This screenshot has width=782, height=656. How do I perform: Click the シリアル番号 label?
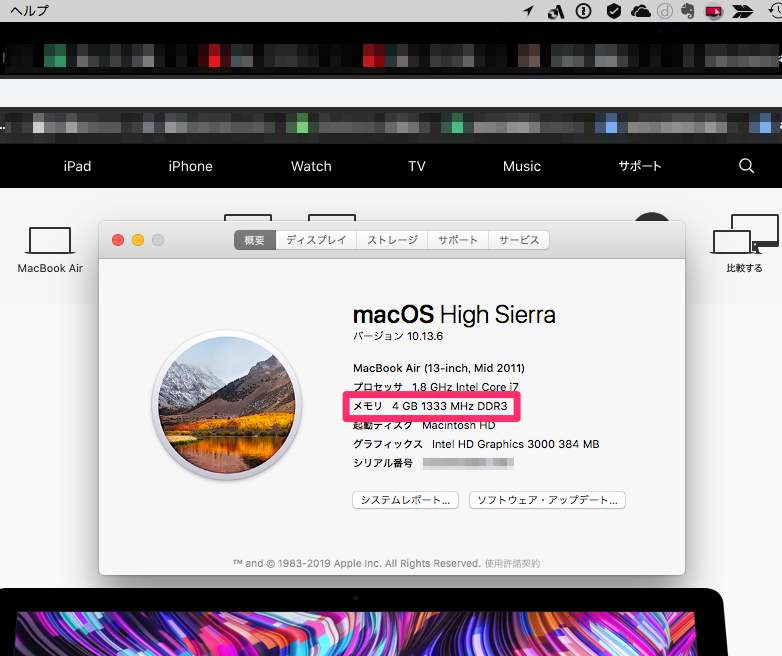[383, 463]
